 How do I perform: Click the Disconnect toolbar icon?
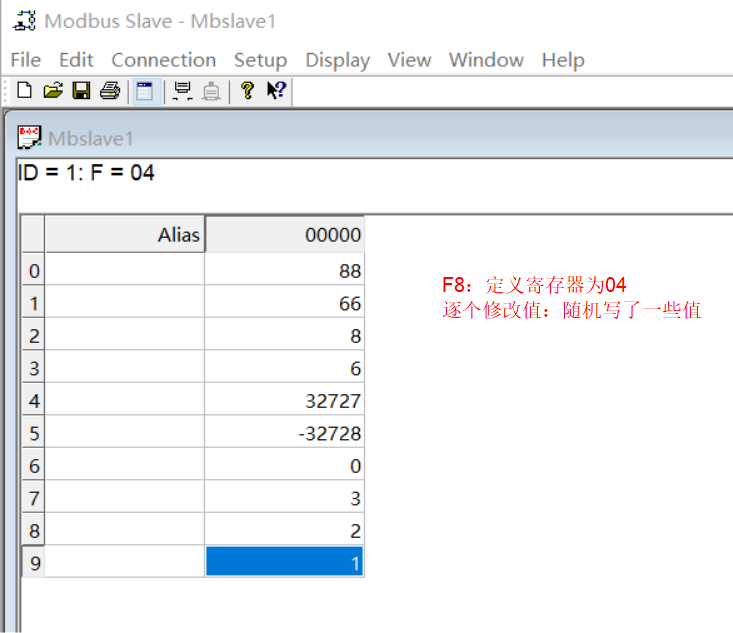[211, 91]
